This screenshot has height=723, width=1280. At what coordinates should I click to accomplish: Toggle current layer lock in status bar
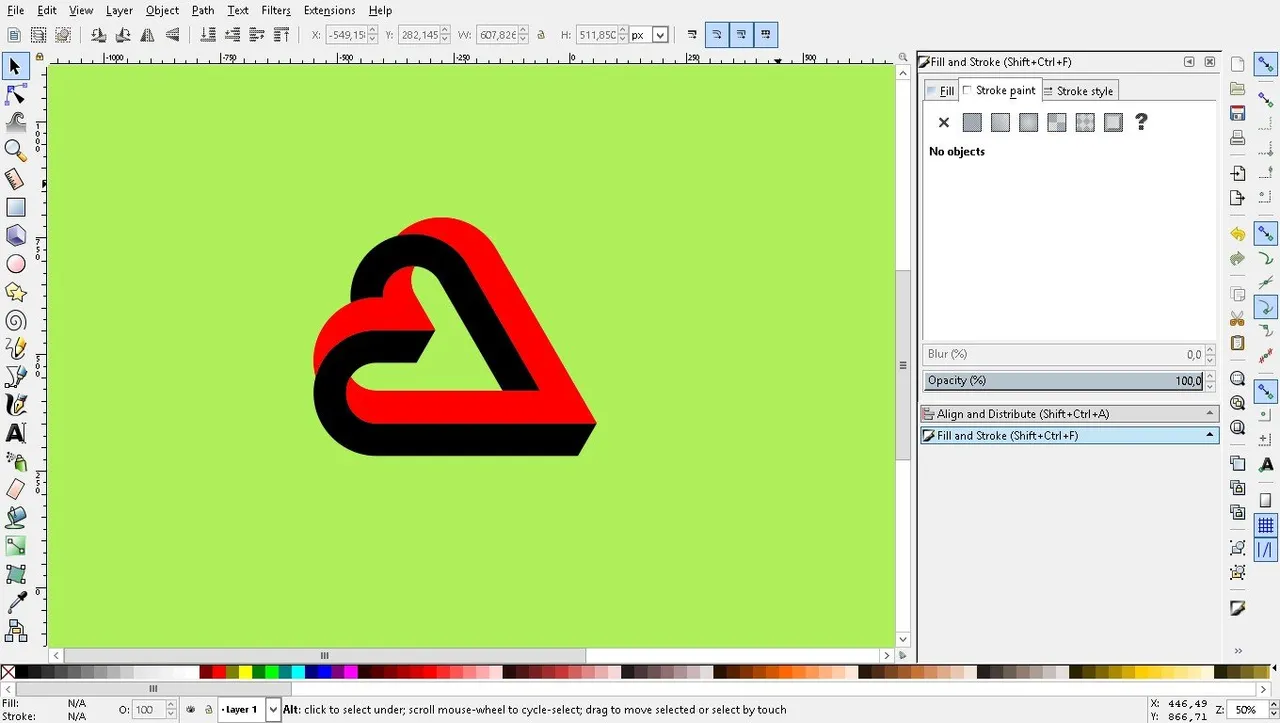click(x=208, y=710)
